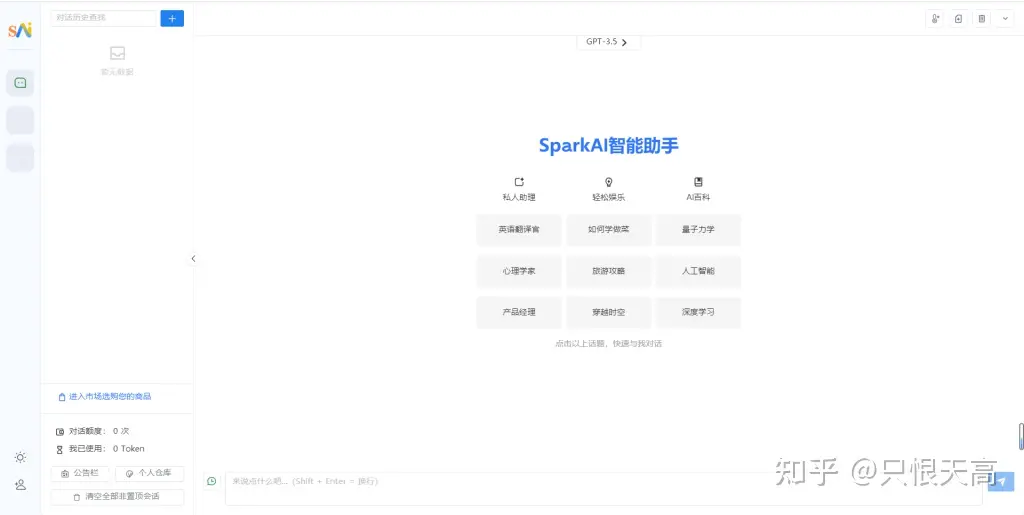
Task: Choose the 人工智能 prompt card
Action: [698, 271]
